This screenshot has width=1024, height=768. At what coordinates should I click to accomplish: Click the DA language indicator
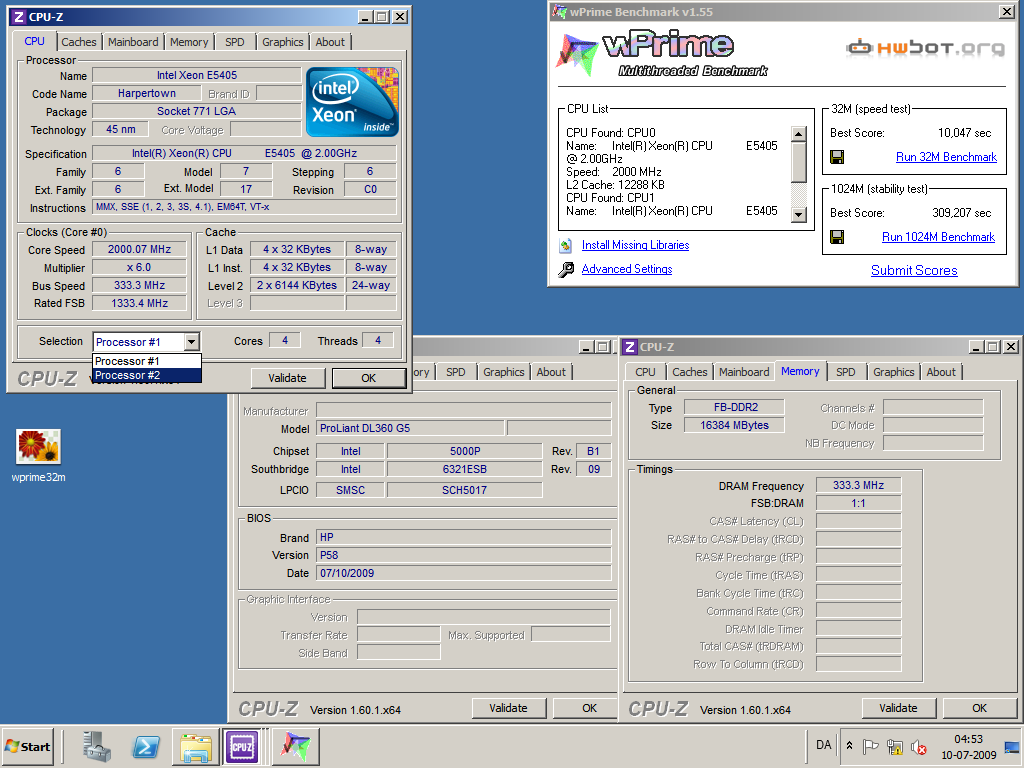click(824, 745)
